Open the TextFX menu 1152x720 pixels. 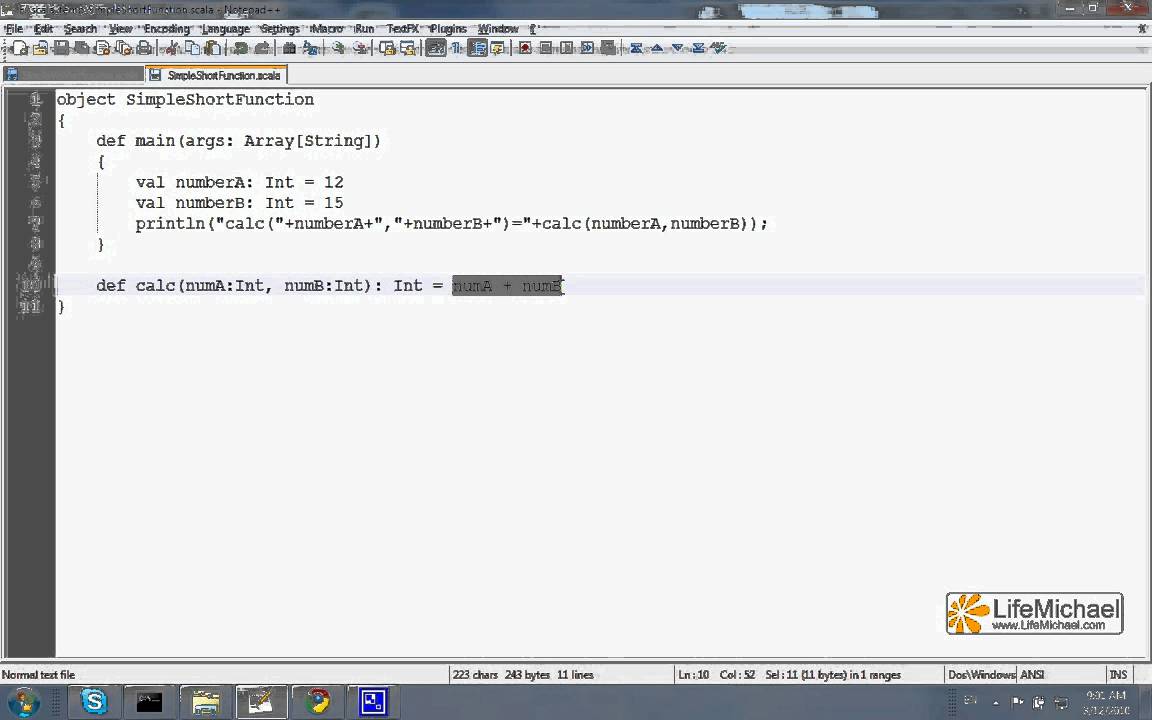403,29
